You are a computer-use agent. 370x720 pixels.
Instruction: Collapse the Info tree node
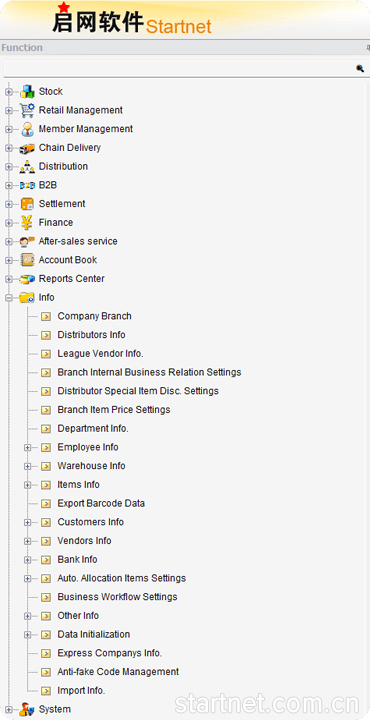(x=9, y=298)
